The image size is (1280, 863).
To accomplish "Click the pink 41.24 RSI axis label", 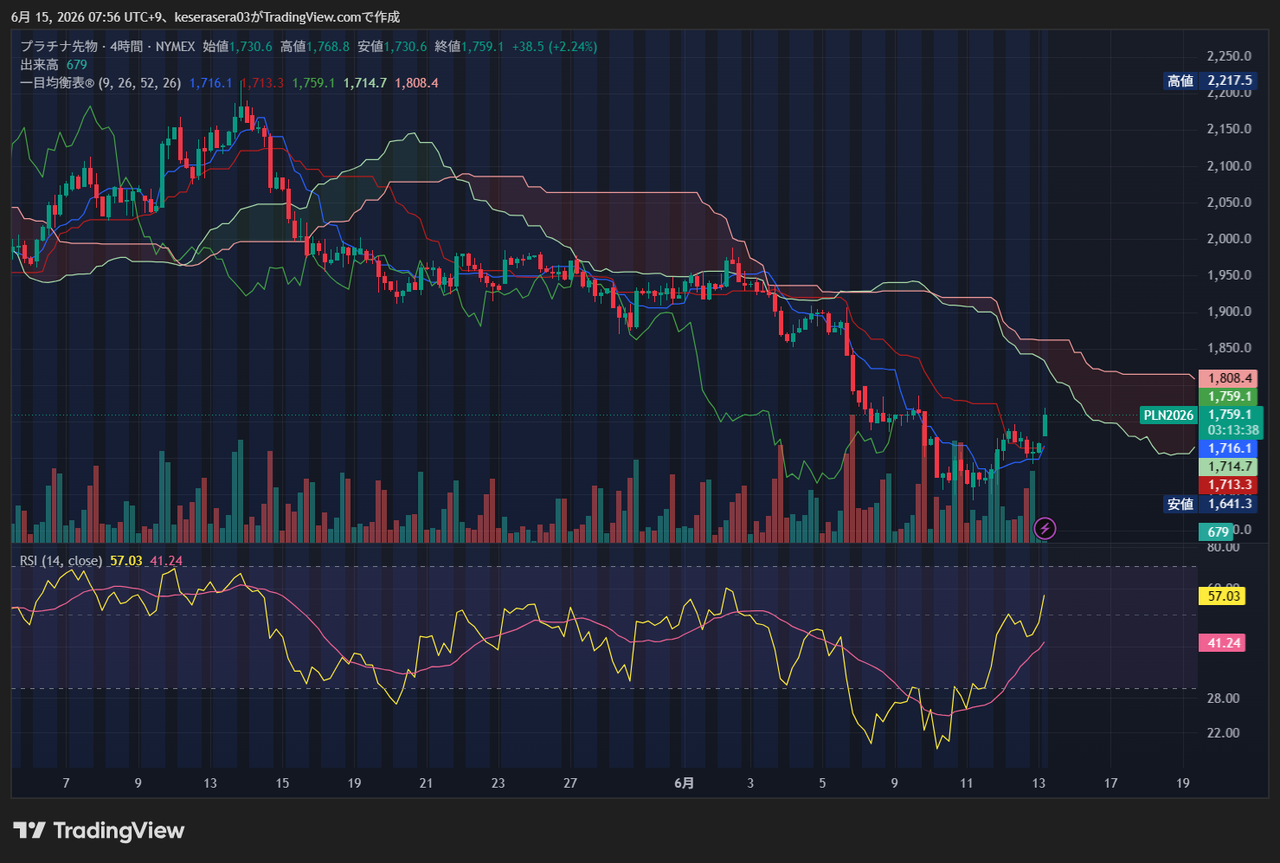I will click(x=1222, y=643).
